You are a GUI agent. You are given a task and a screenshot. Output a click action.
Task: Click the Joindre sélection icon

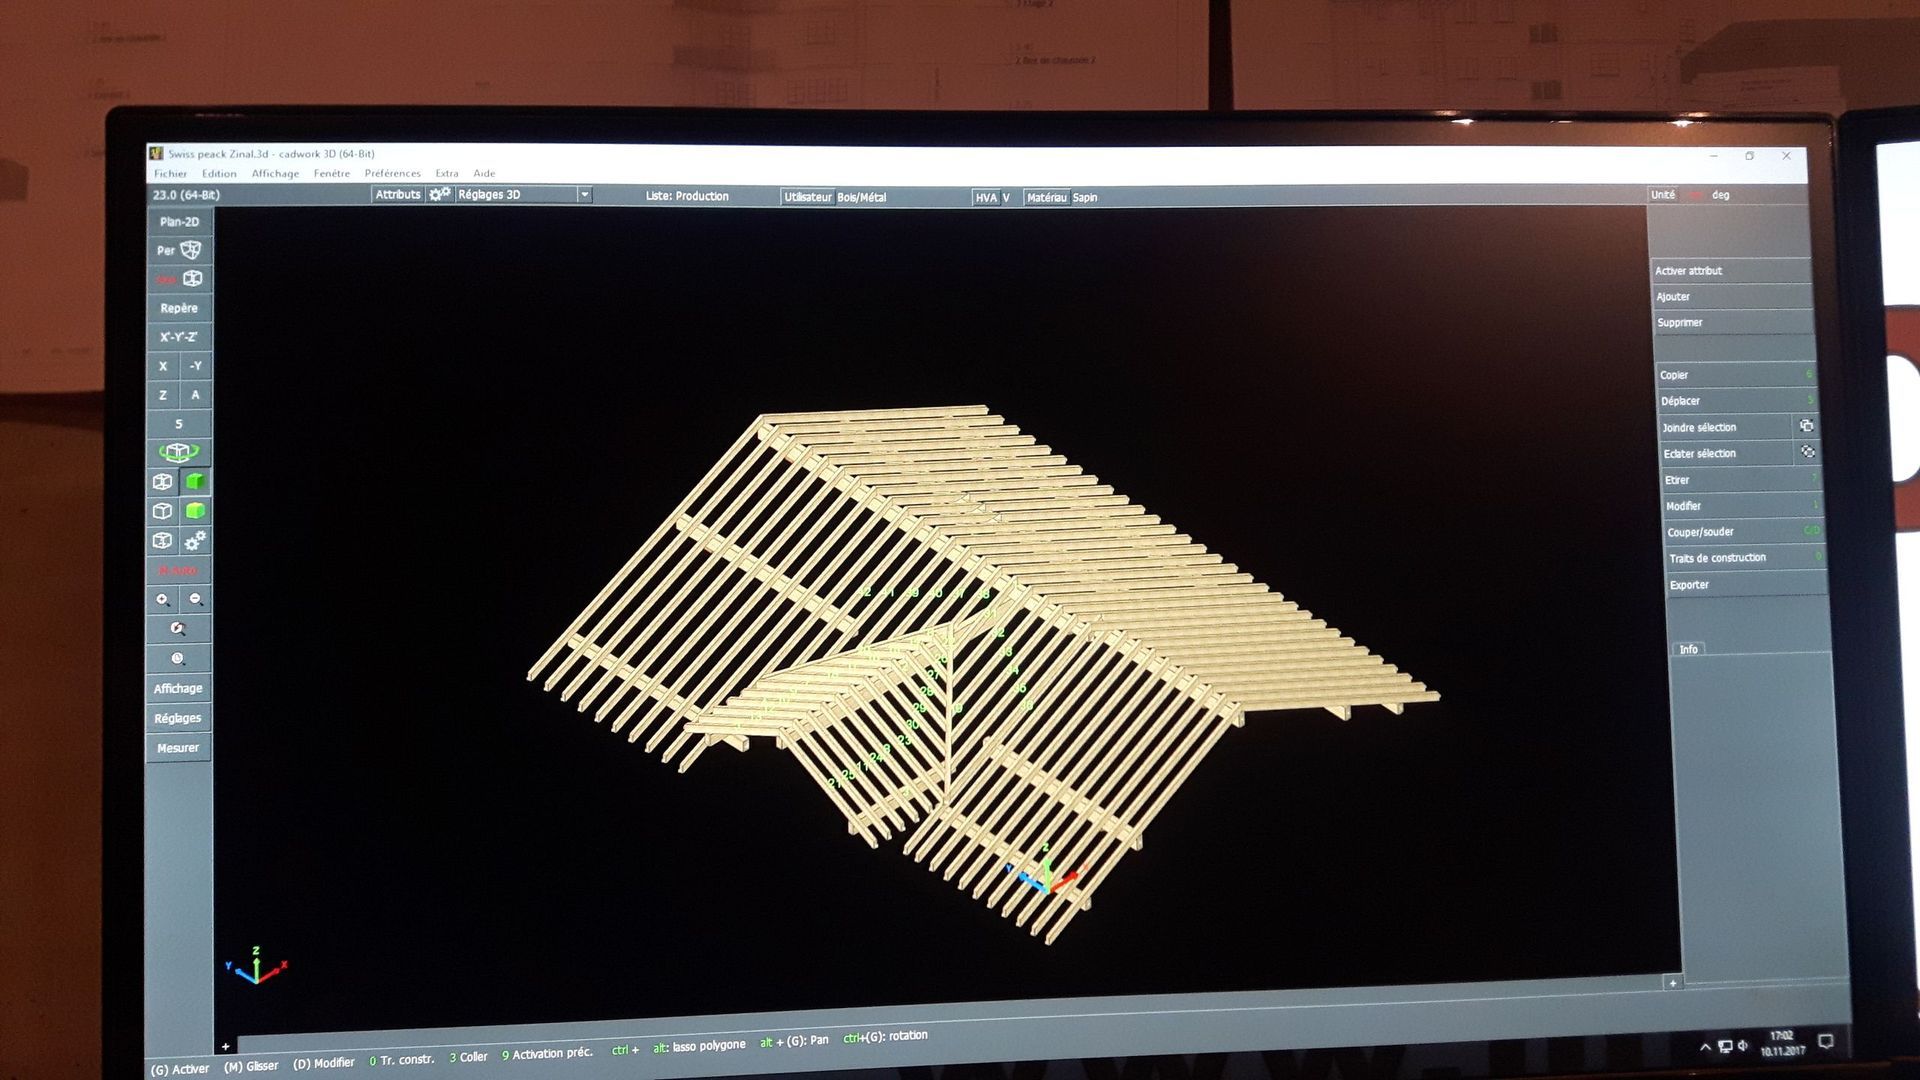[x=1806, y=426]
